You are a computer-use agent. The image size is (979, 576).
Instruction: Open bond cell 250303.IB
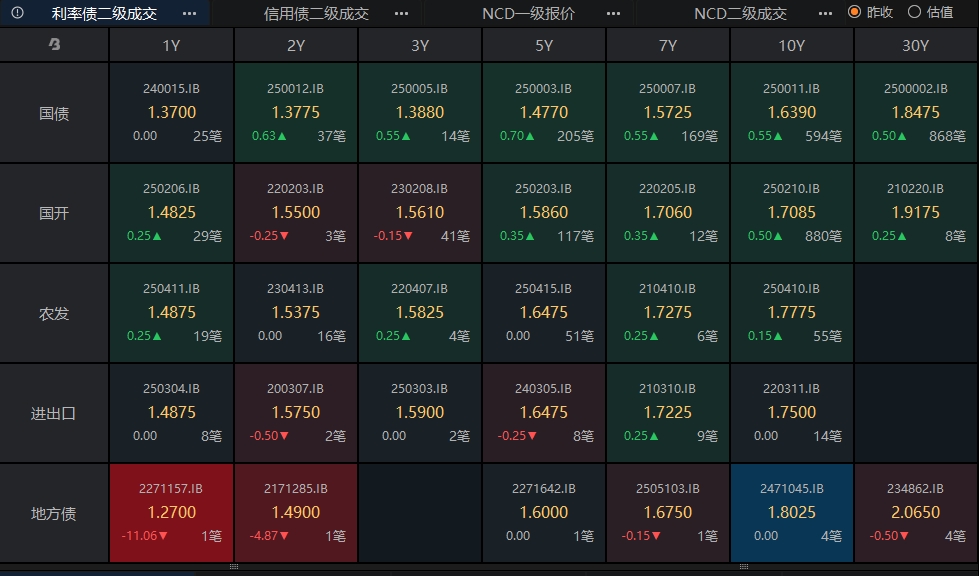(420, 413)
